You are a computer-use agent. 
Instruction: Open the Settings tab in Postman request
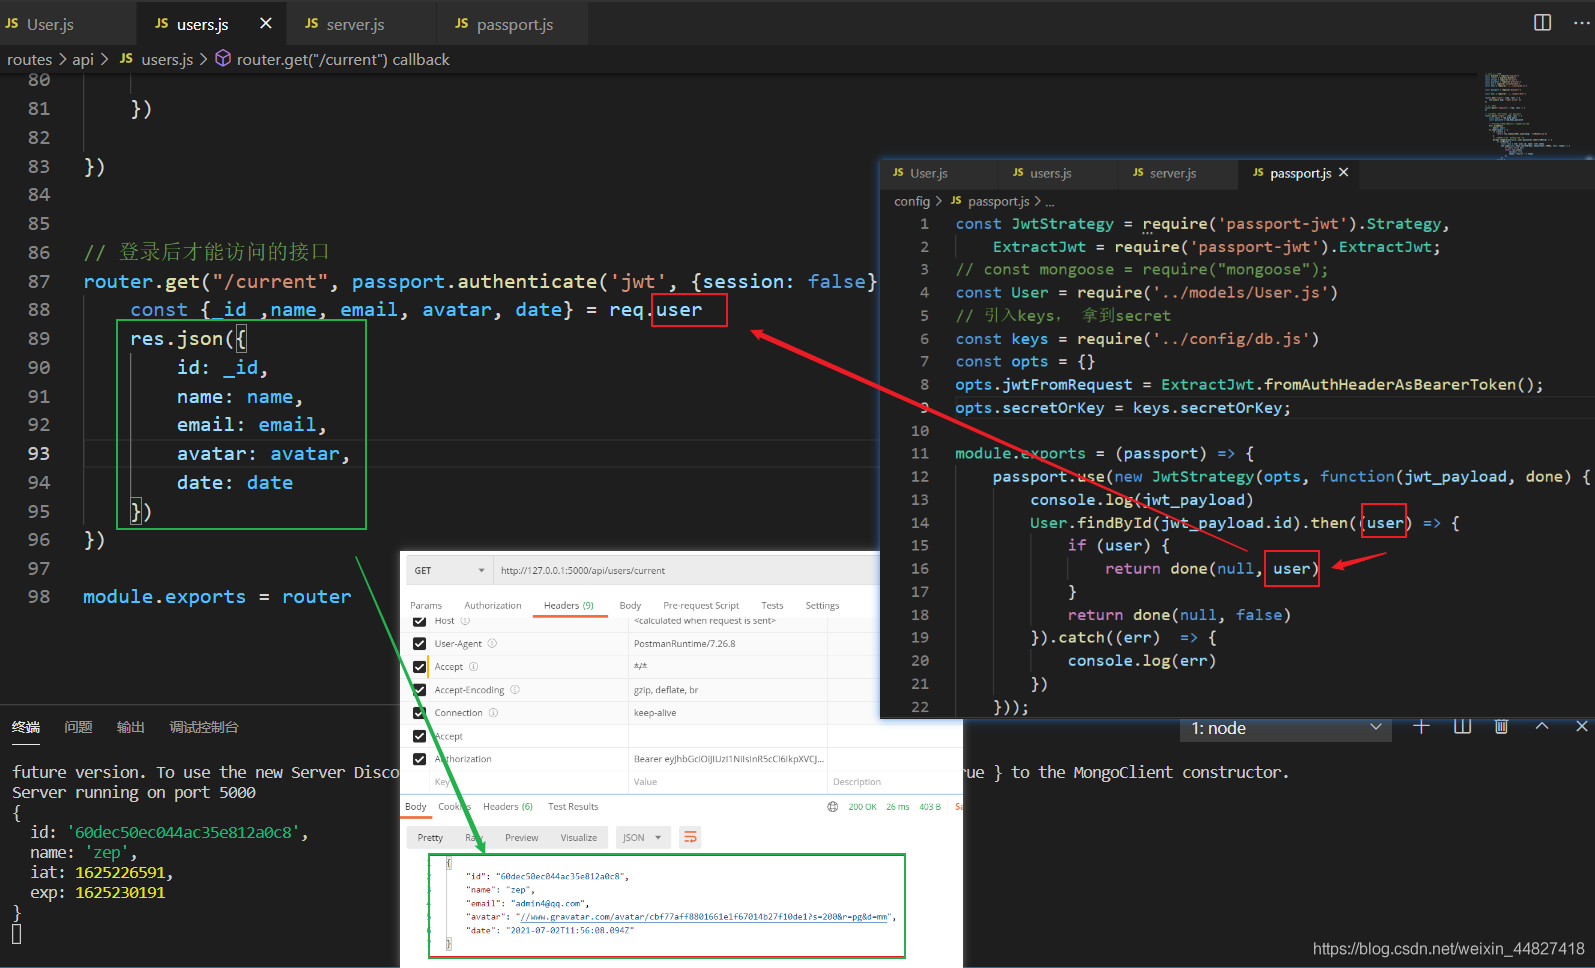click(822, 606)
